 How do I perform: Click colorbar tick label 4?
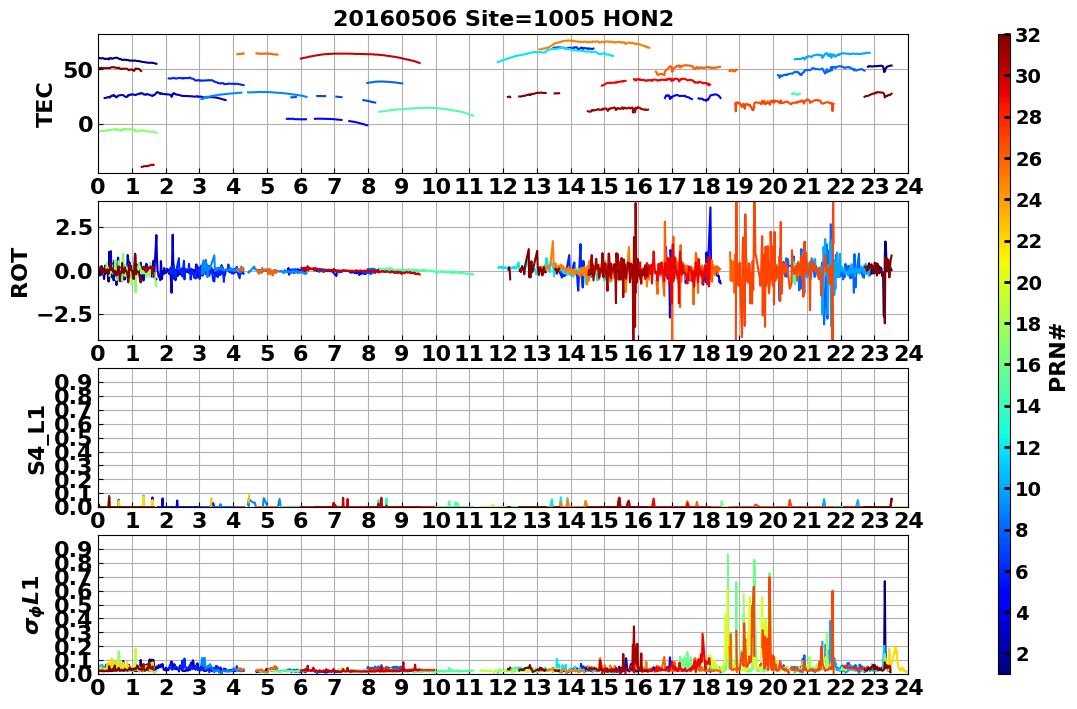(x=1022, y=612)
